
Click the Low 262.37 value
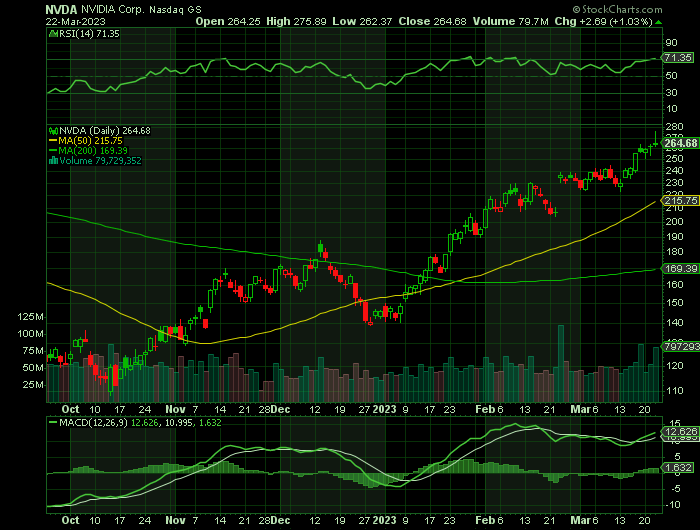click(362, 21)
